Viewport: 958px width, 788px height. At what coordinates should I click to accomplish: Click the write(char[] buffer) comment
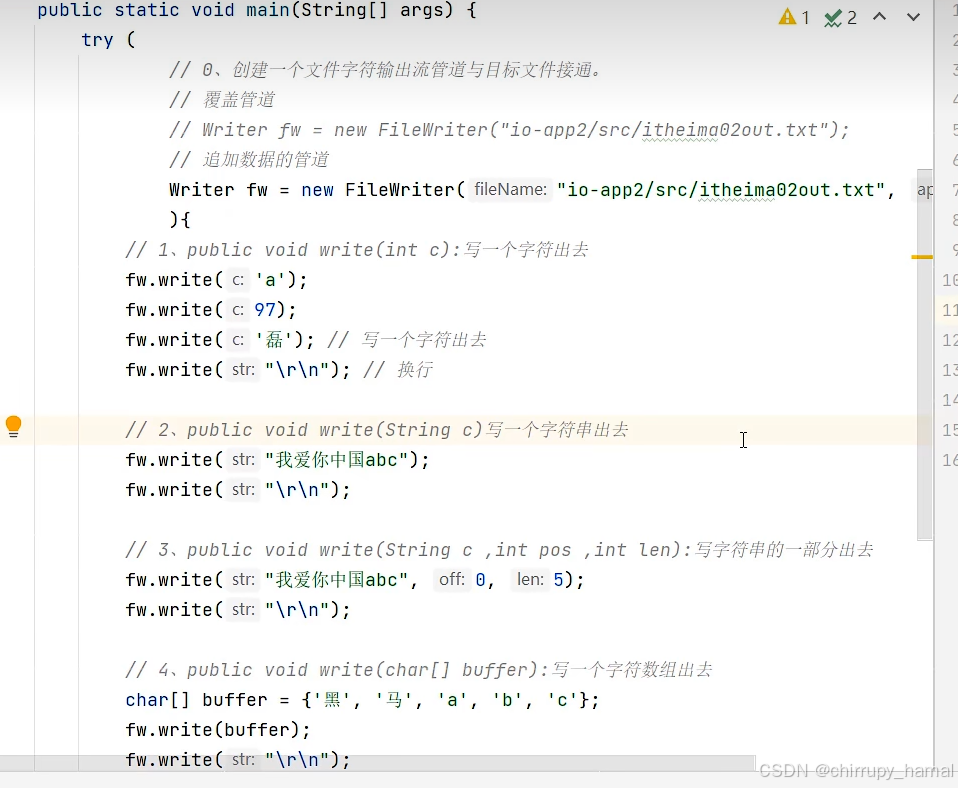click(x=419, y=669)
